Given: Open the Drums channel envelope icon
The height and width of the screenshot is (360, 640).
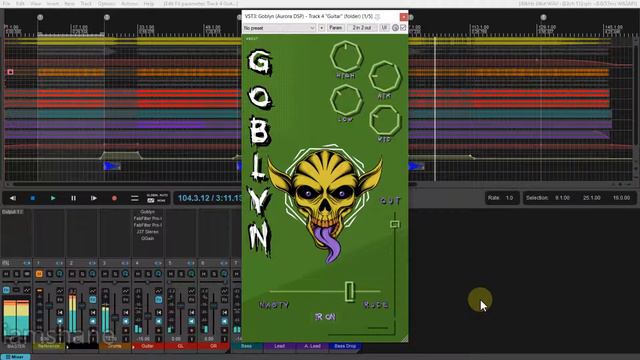Looking at the screenshot, I should click(x=126, y=291).
